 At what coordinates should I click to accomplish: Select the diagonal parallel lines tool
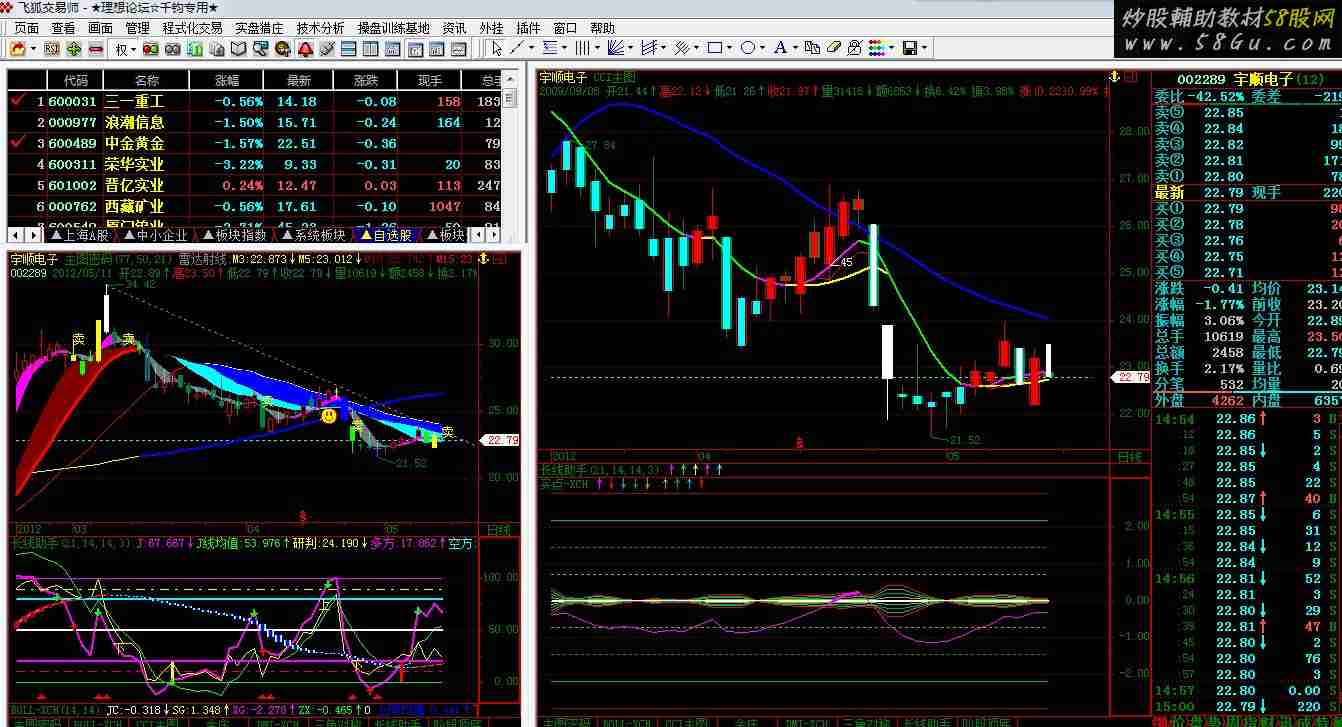(x=682, y=48)
